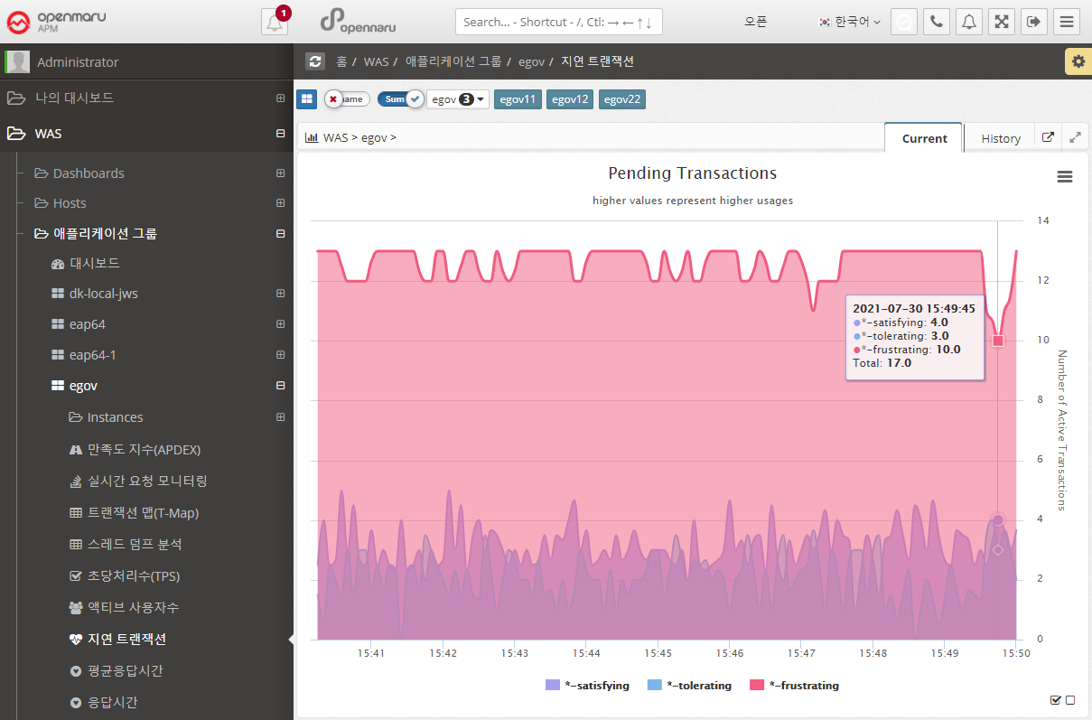The width and height of the screenshot is (1092, 720).
Task: Click the *-frustrating legend color swatch
Action: click(x=757, y=685)
